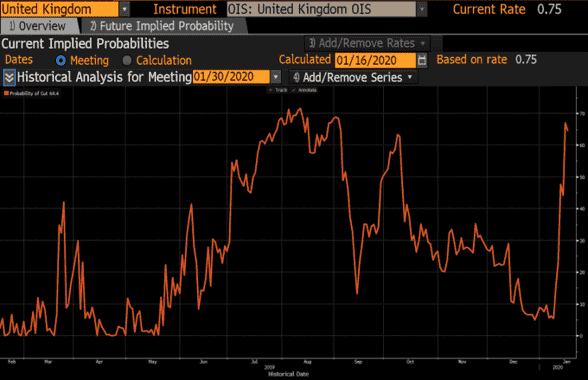Click the United Kingdom country field
The width and height of the screenshot is (588, 380).
pos(59,9)
